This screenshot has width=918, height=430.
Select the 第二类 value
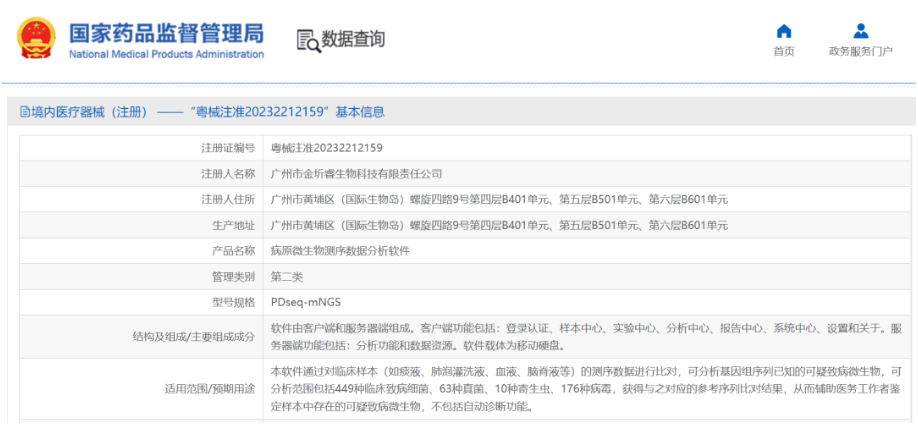287,277
